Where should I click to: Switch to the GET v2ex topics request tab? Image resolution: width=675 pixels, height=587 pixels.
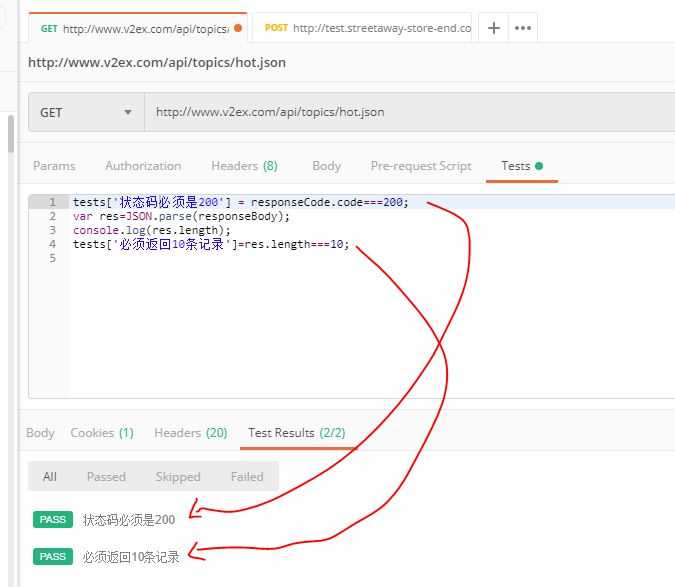pyautogui.click(x=138, y=28)
